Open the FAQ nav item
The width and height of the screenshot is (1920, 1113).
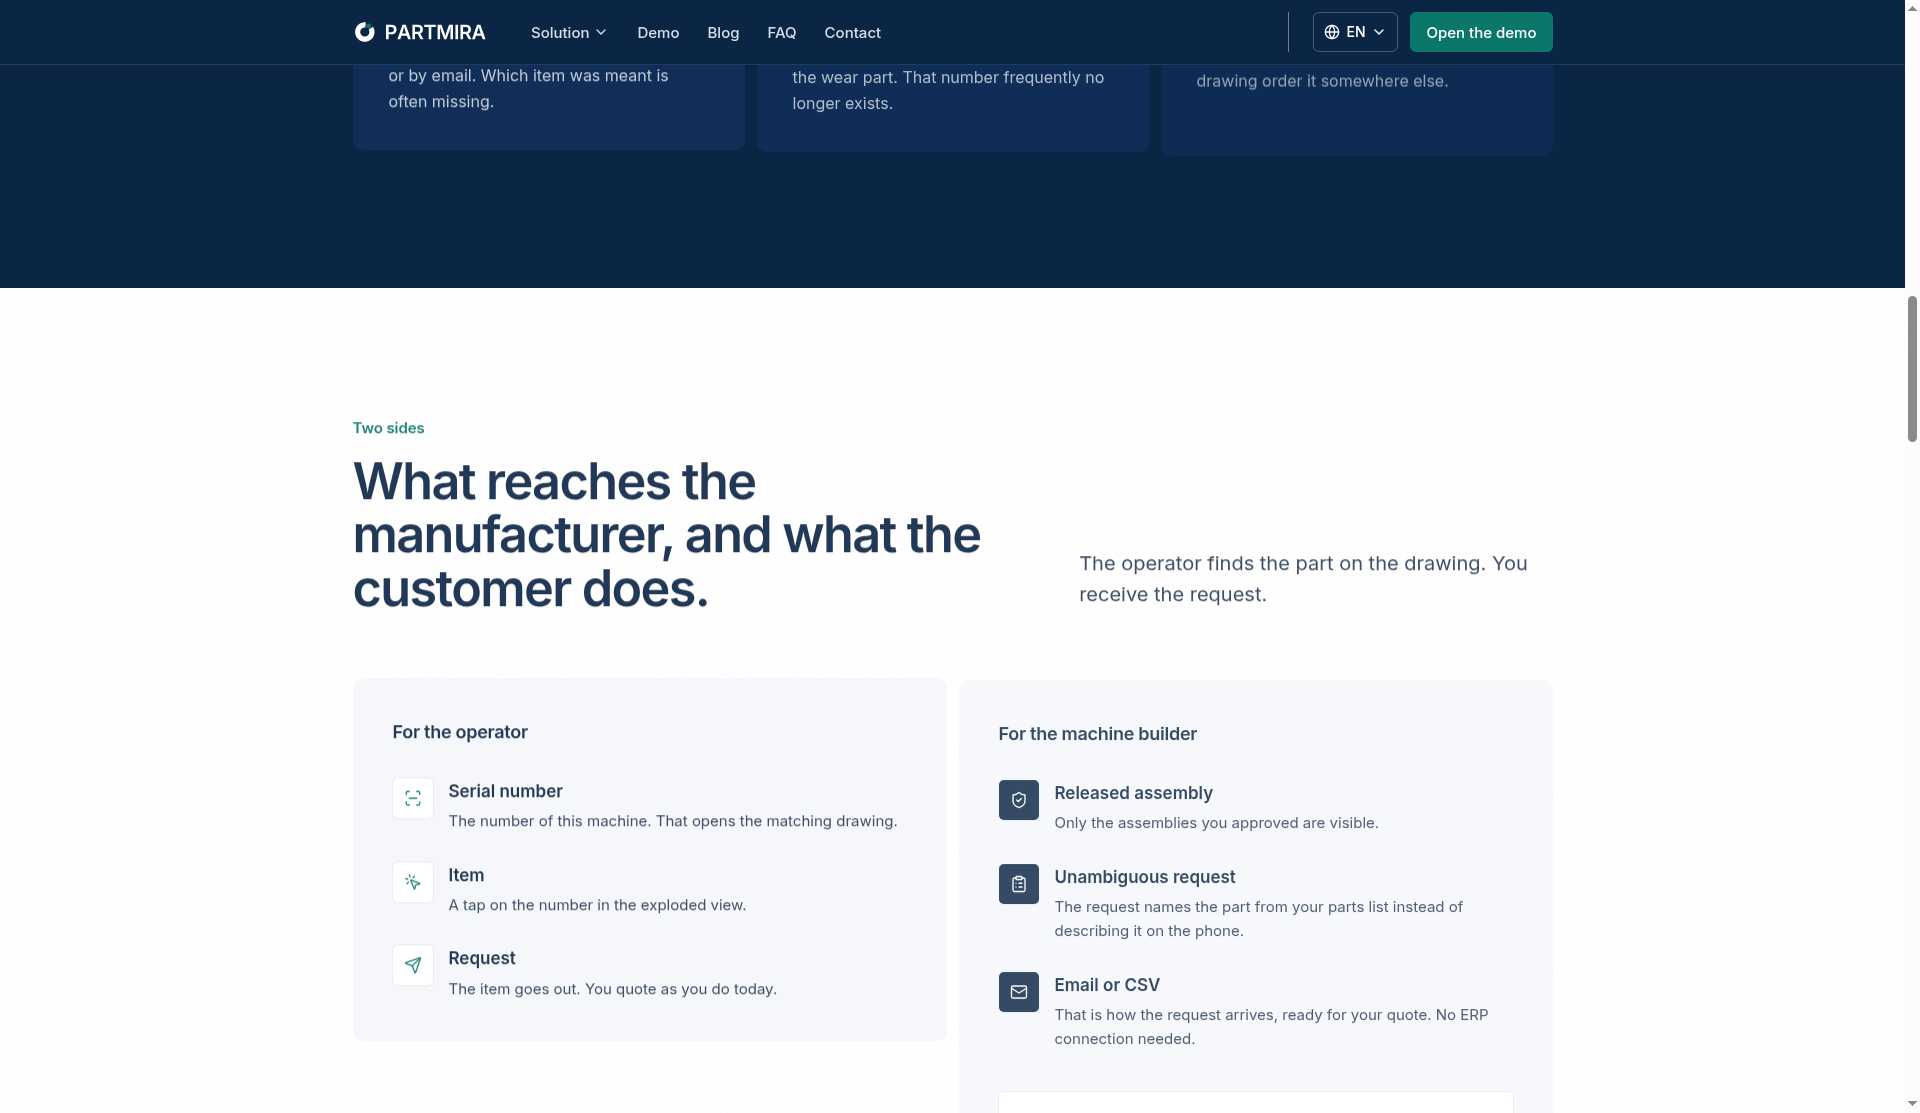(782, 32)
